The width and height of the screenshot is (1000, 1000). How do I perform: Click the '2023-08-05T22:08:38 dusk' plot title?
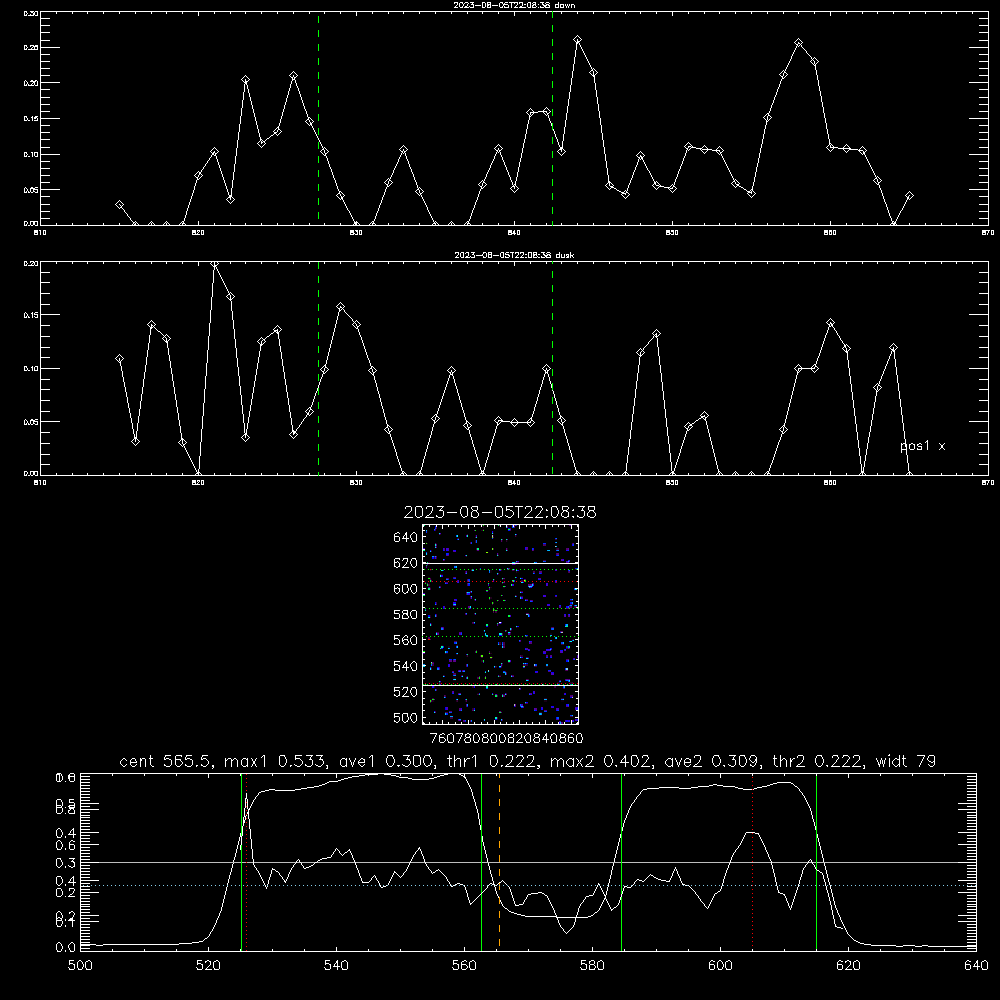[514, 255]
